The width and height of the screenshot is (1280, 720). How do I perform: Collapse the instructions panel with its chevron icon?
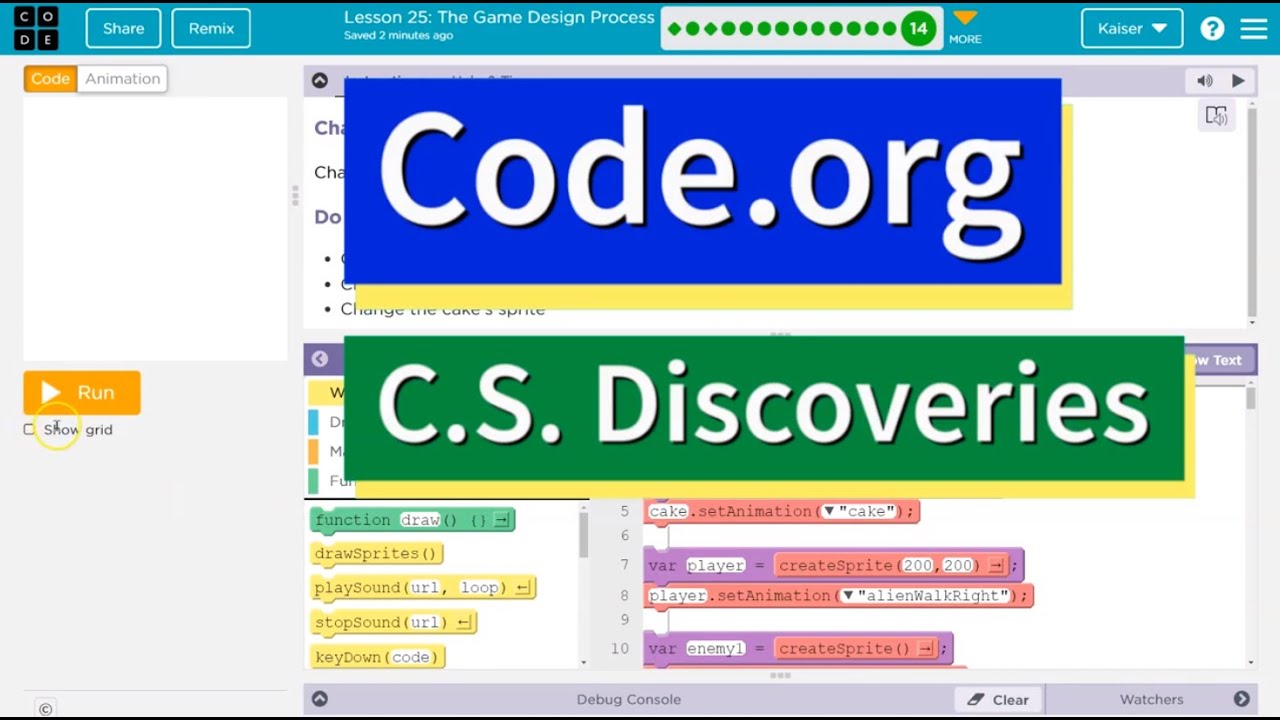(x=319, y=81)
